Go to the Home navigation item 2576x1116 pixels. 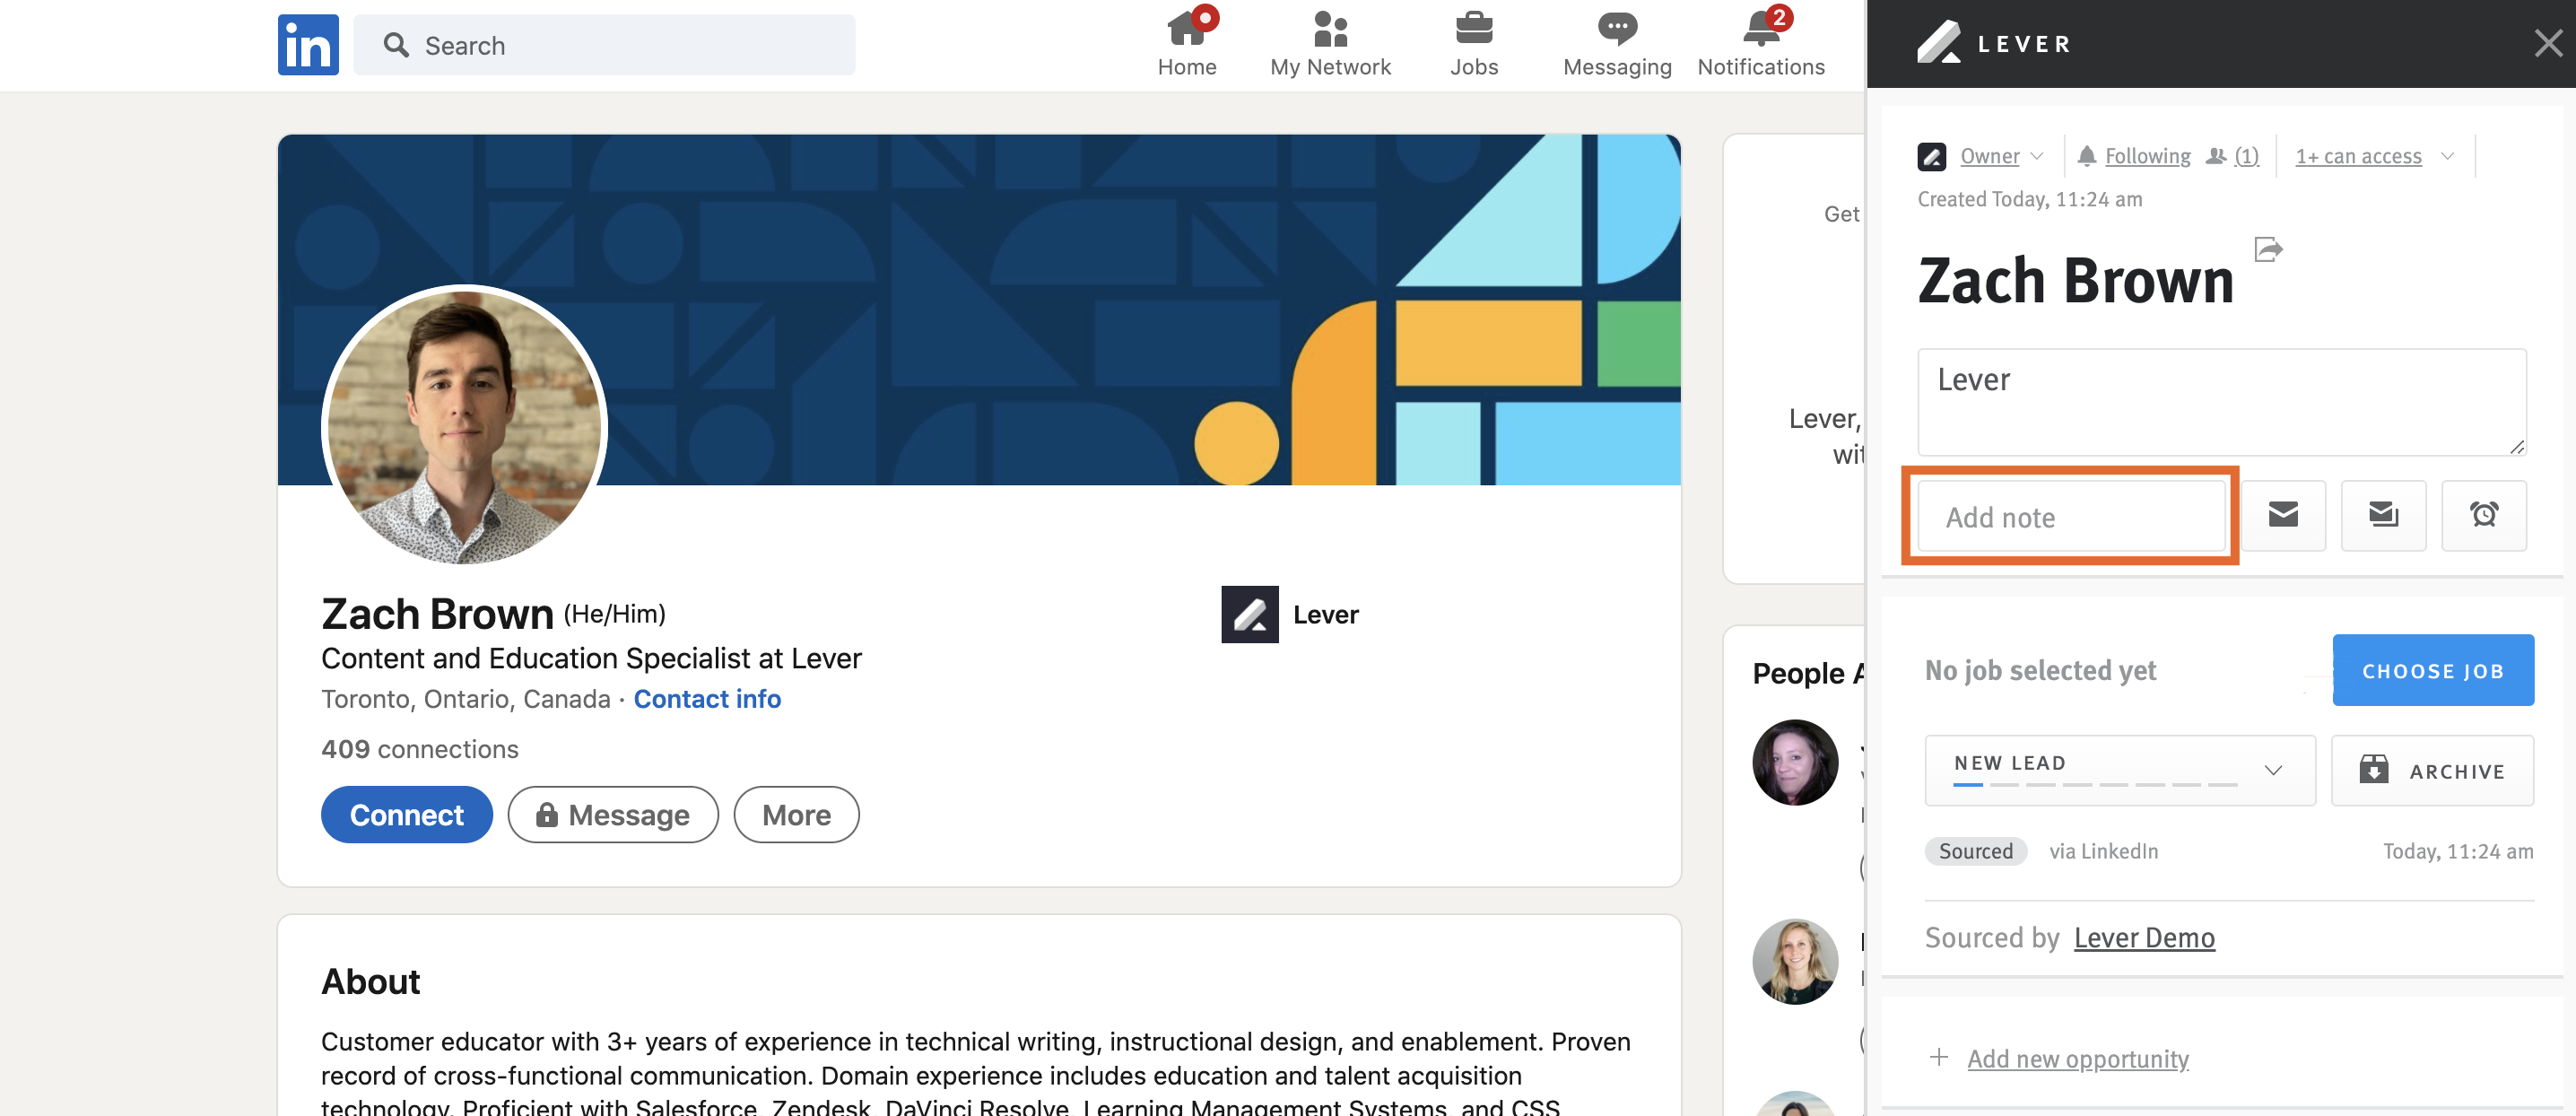(x=1186, y=40)
